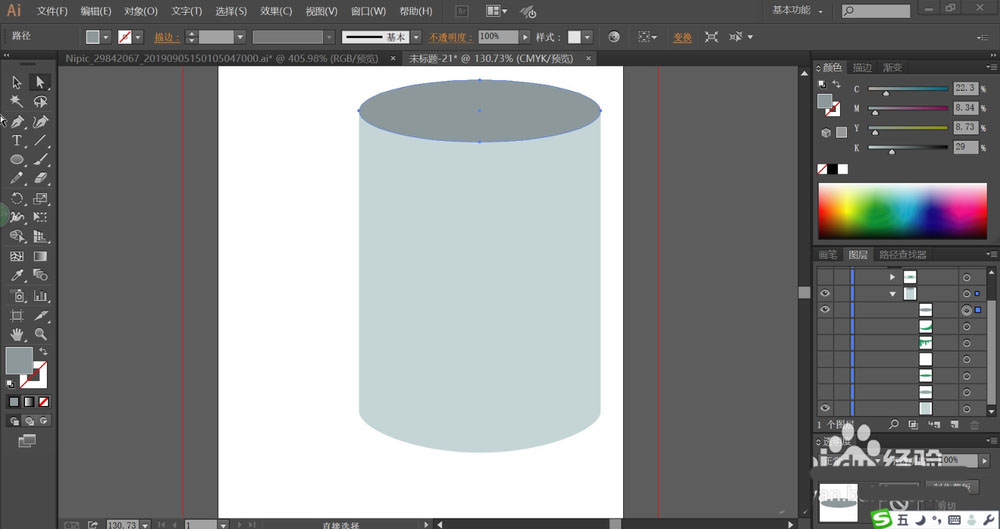Select the Rotate tool
This screenshot has width=1000, height=529.
point(17,198)
